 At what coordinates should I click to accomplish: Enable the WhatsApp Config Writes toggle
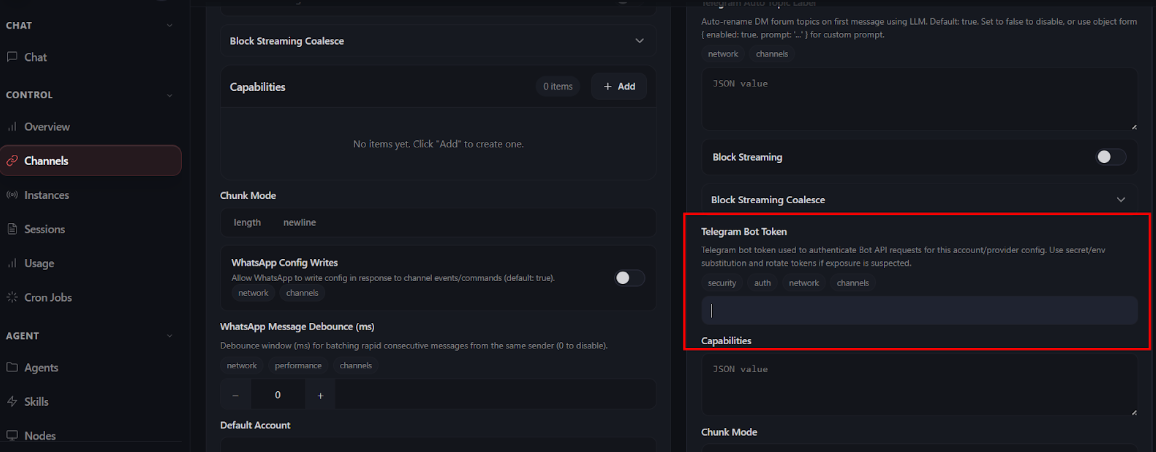[629, 278]
